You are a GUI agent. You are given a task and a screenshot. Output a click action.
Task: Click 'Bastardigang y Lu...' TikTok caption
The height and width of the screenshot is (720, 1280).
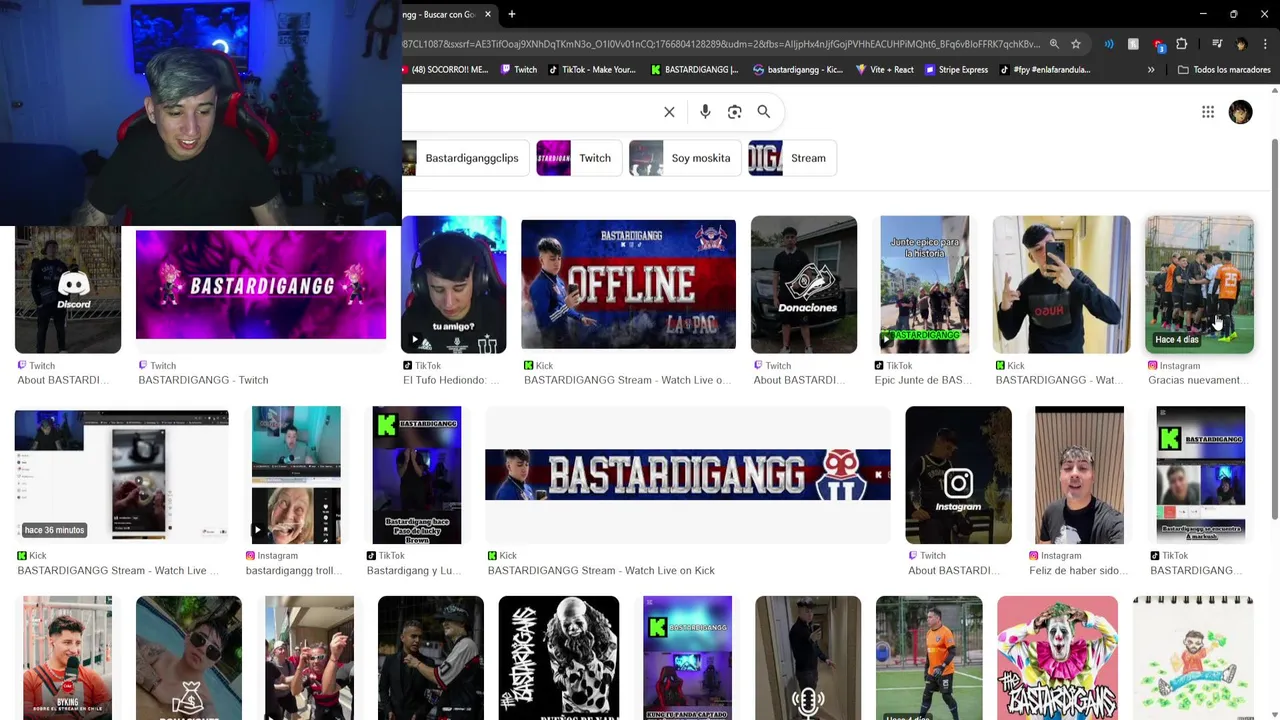414,570
